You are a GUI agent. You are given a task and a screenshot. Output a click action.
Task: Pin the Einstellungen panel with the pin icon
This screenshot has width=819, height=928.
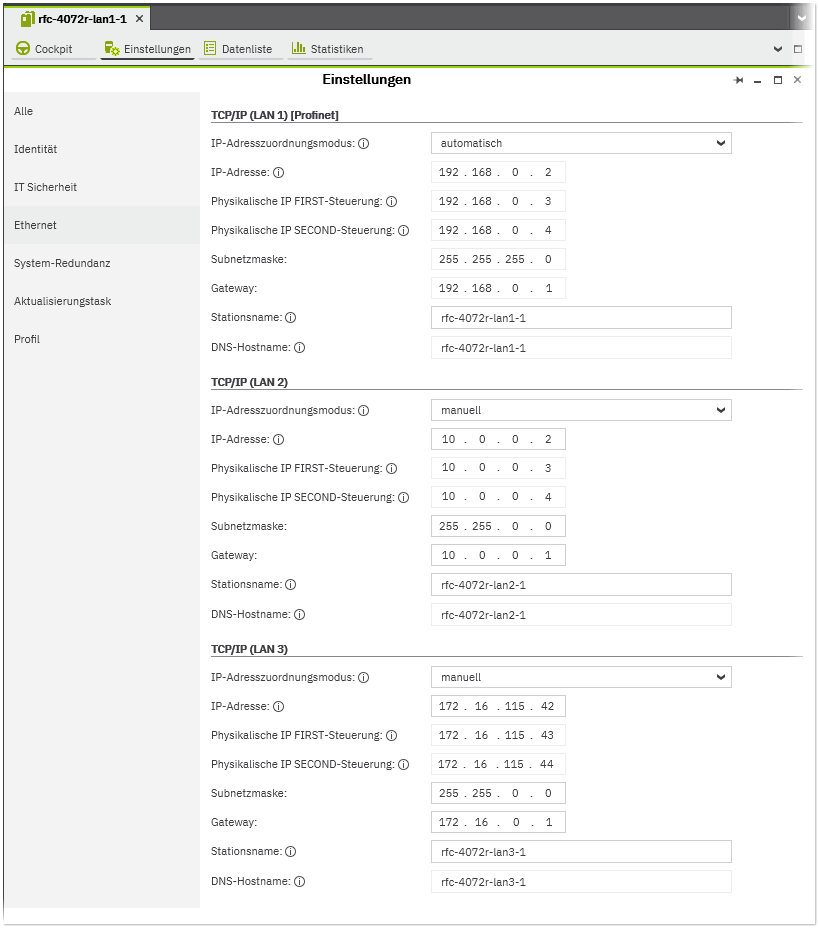tap(739, 80)
